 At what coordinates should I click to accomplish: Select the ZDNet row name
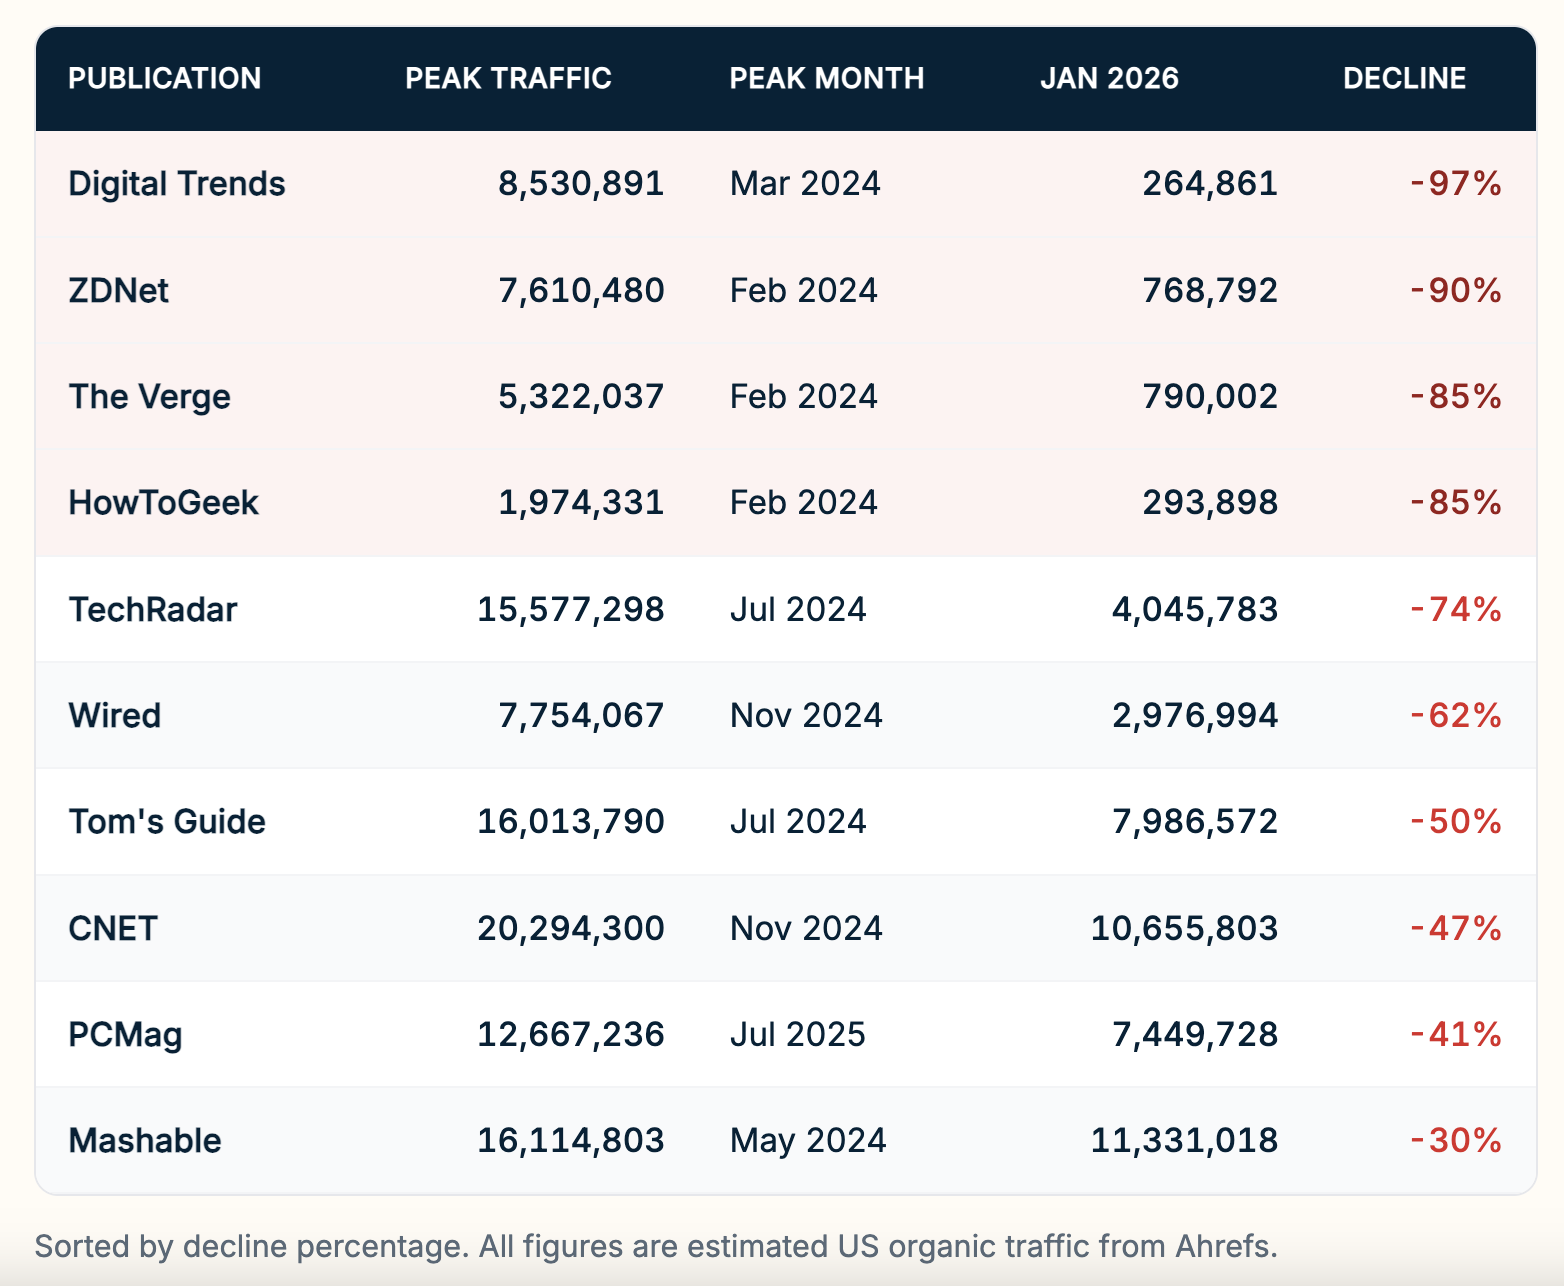pos(118,291)
